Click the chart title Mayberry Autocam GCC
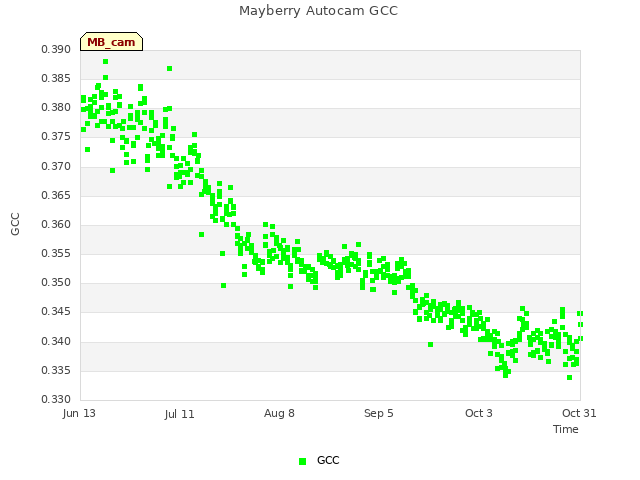 click(x=318, y=11)
